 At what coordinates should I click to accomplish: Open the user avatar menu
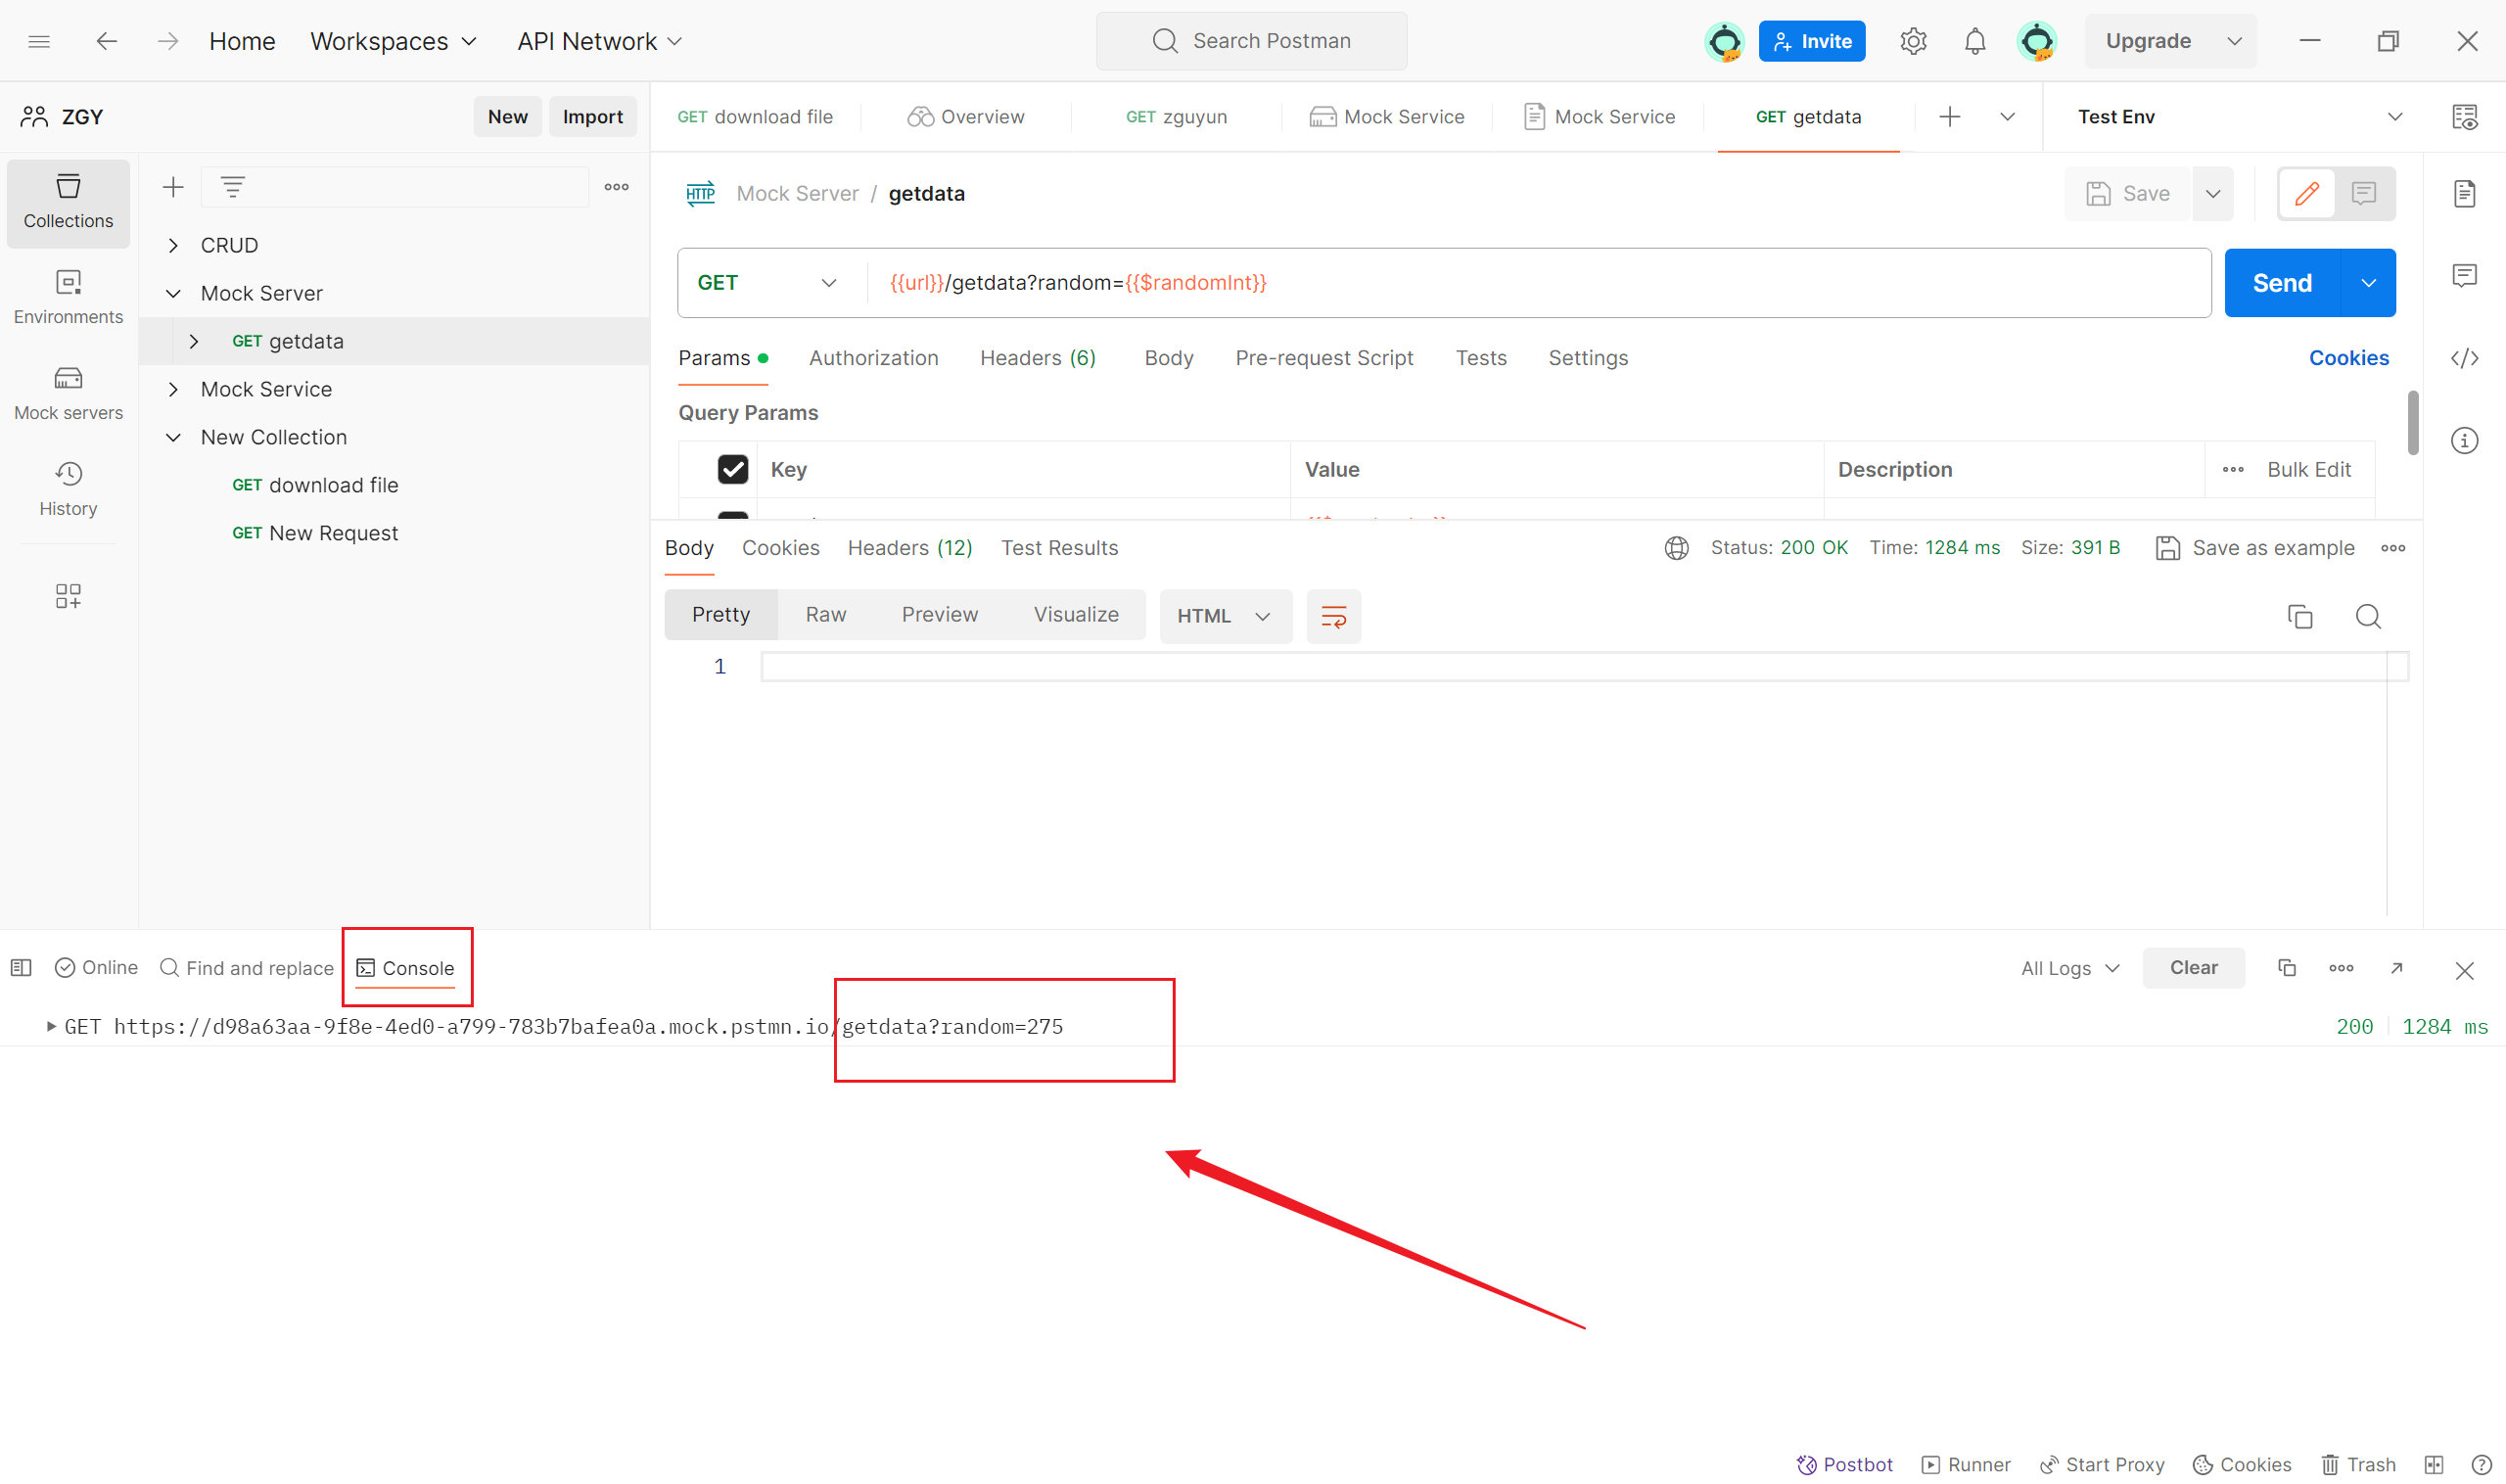click(2037, 41)
